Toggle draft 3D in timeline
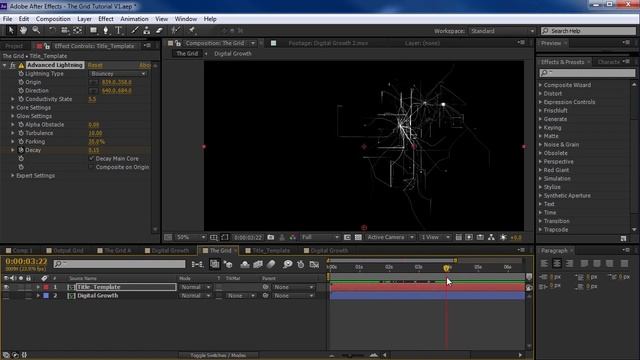 click(228, 264)
